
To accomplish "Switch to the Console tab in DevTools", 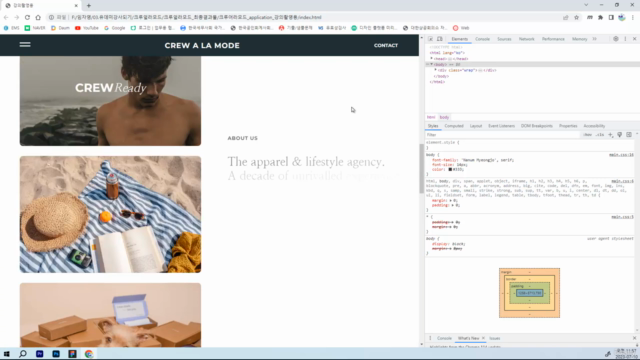I will tap(482, 39).
